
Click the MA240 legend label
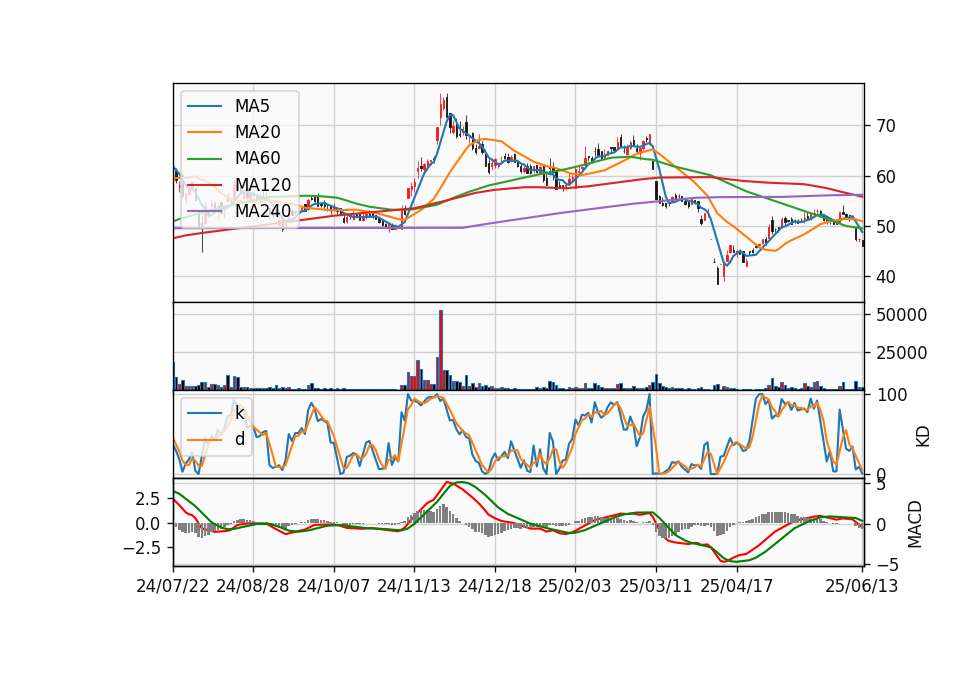click(263, 211)
